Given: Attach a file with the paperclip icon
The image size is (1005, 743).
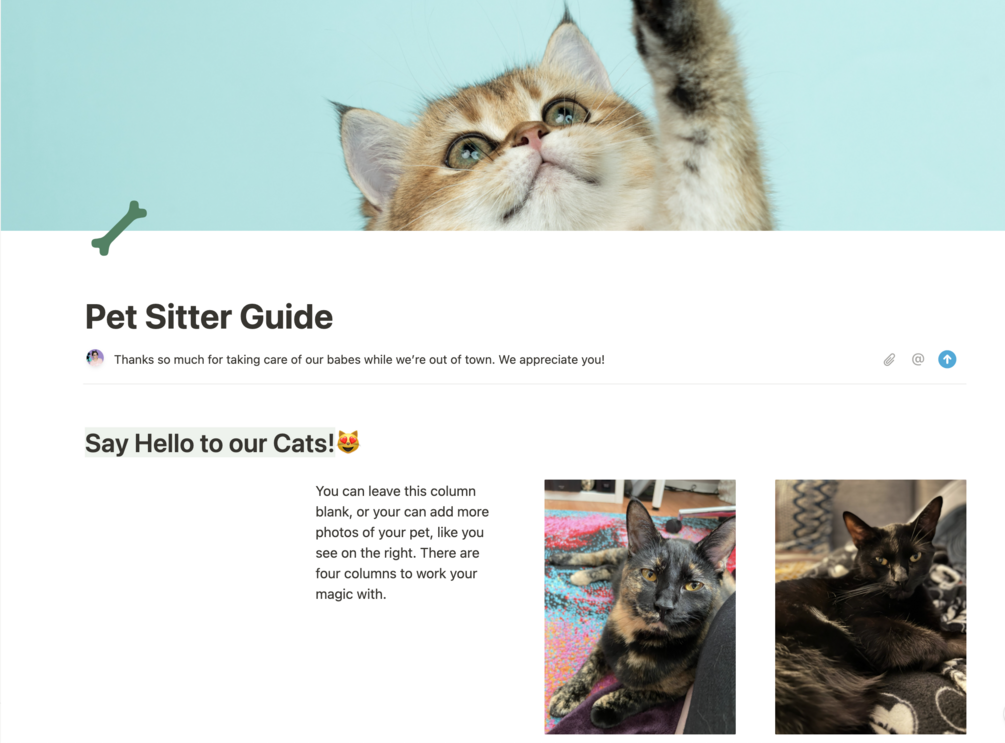Looking at the screenshot, I should [889, 360].
